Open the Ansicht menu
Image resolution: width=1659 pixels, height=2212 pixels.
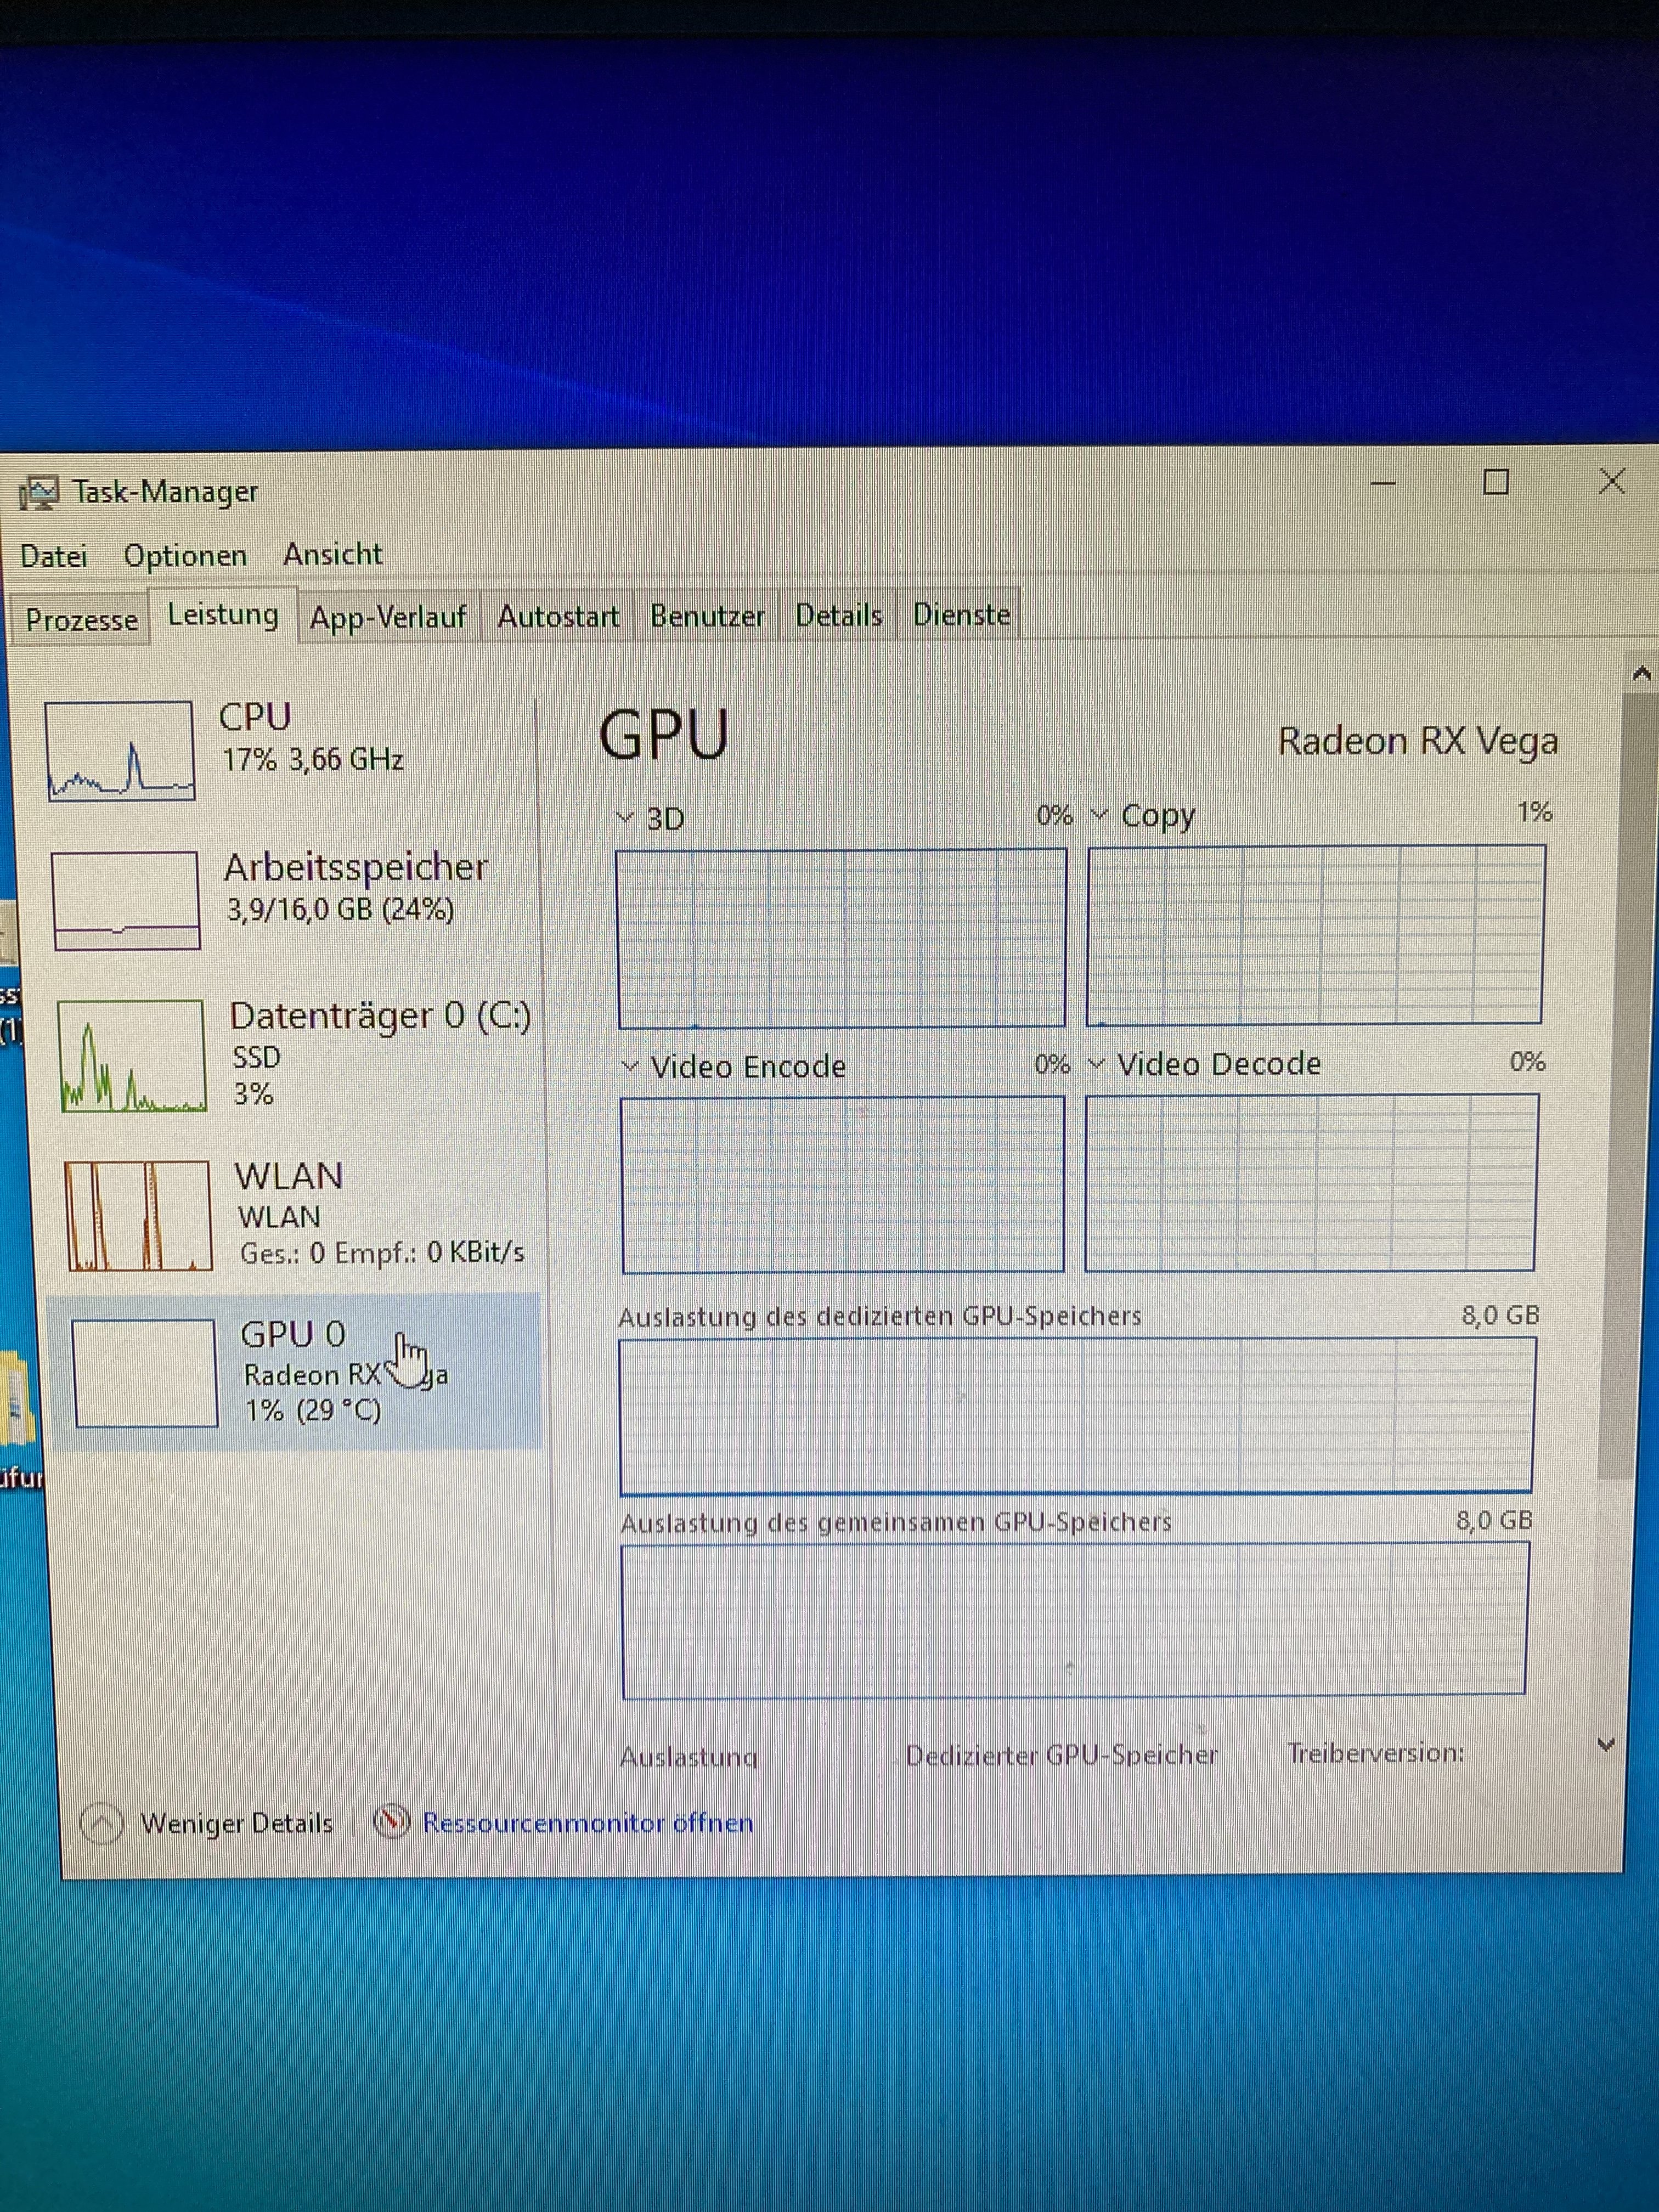(x=332, y=554)
